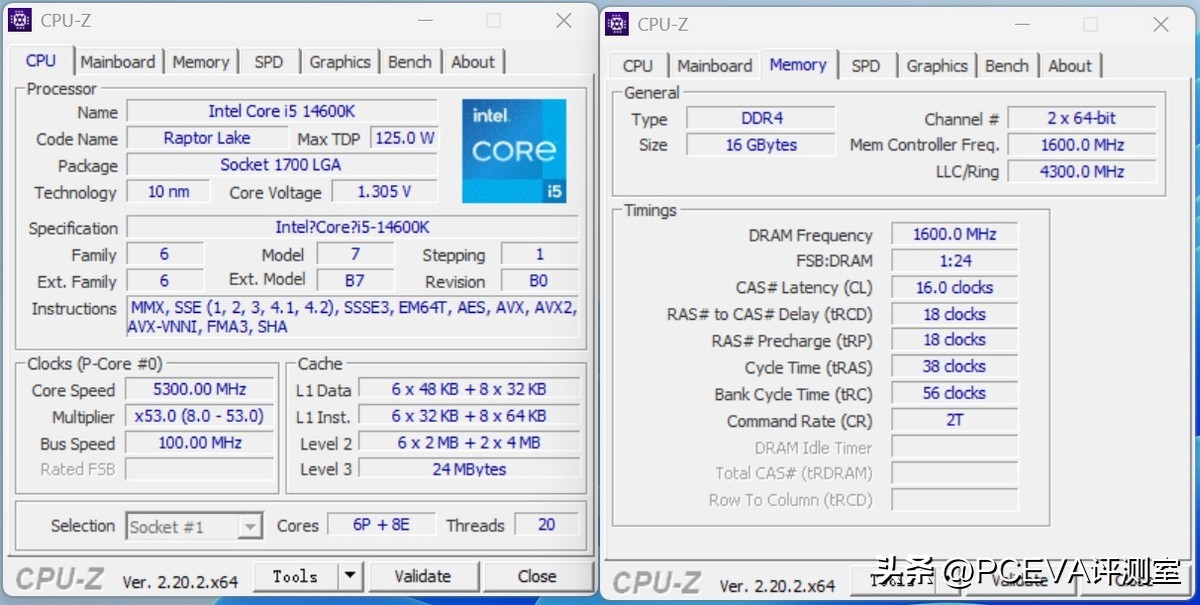Click the Close button in left window
1200x605 pixels.
point(537,576)
